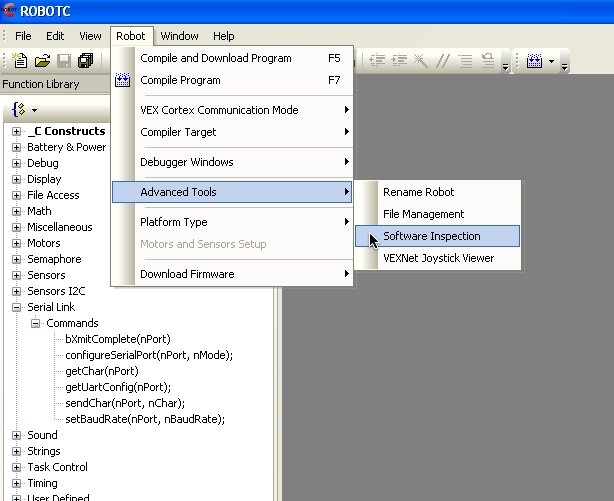Select the Timing tree item label
Image resolution: width=614 pixels, height=501 pixels.
click(x=42, y=483)
